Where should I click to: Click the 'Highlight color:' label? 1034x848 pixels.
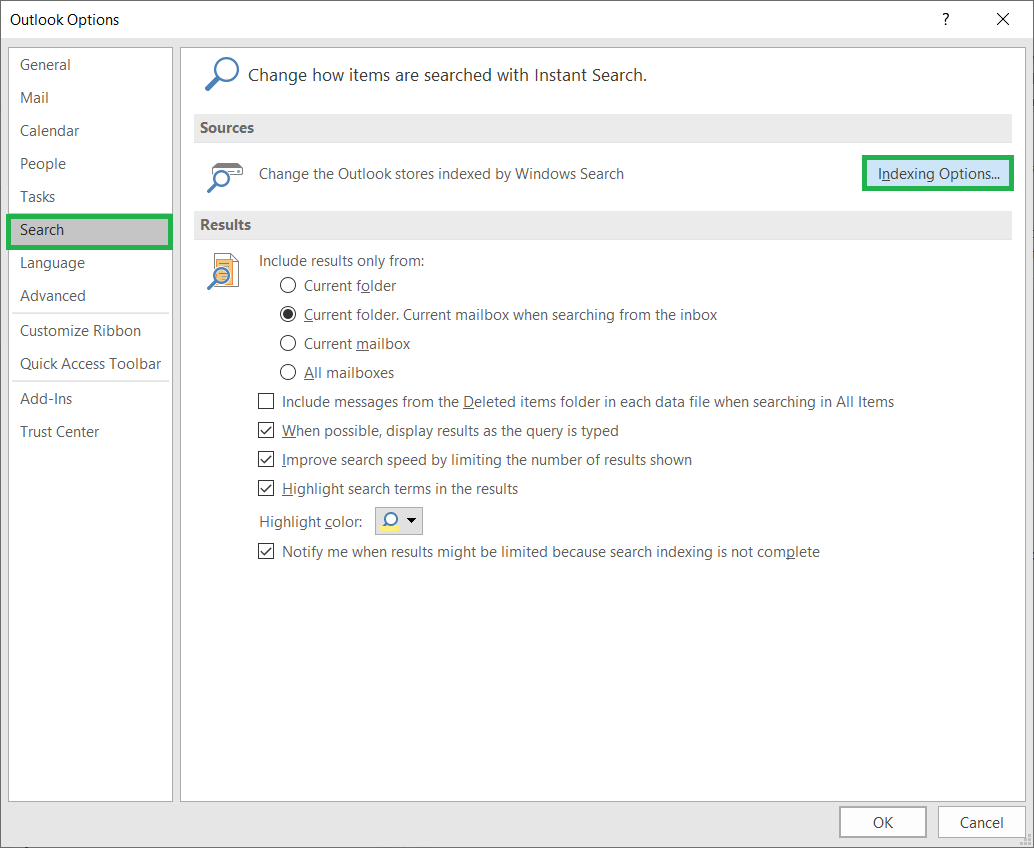[311, 522]
